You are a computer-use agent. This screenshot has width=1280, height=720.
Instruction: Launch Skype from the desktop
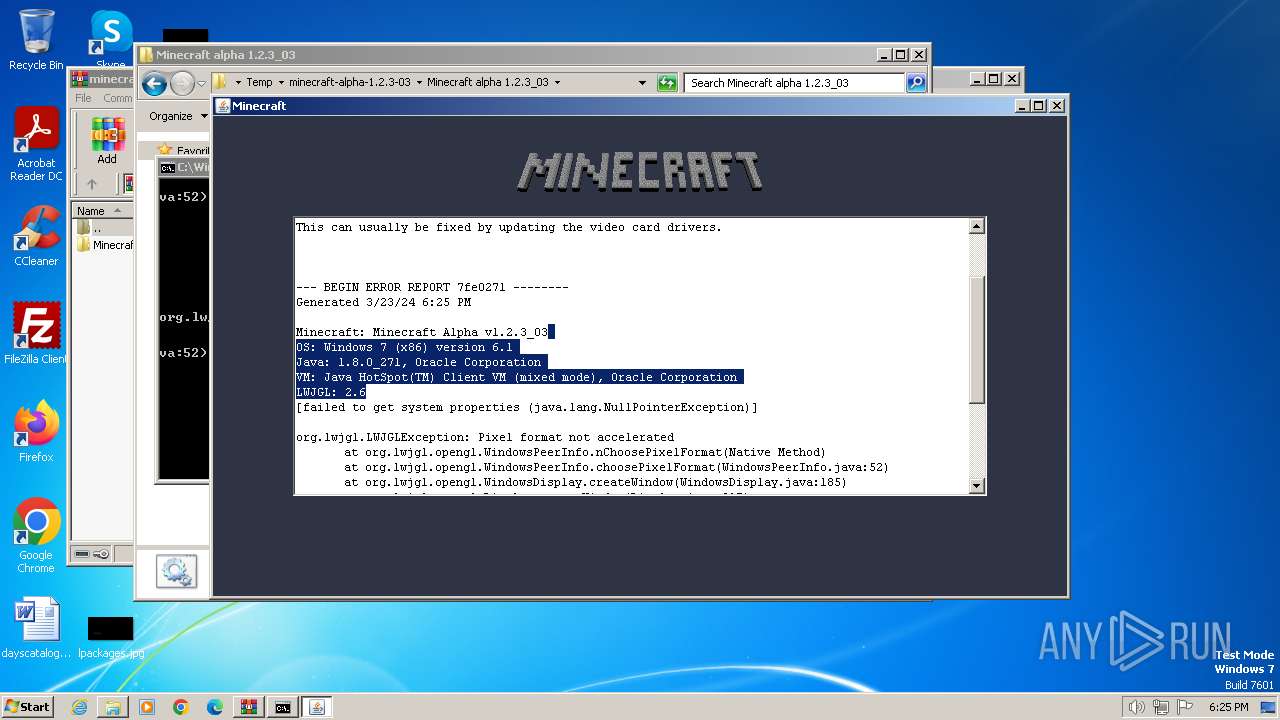[x=110, y=40]
